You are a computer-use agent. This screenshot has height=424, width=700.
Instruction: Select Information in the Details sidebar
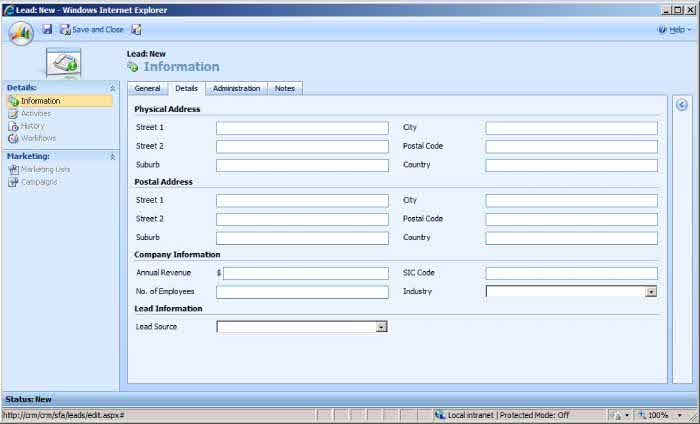coord(40,101)
